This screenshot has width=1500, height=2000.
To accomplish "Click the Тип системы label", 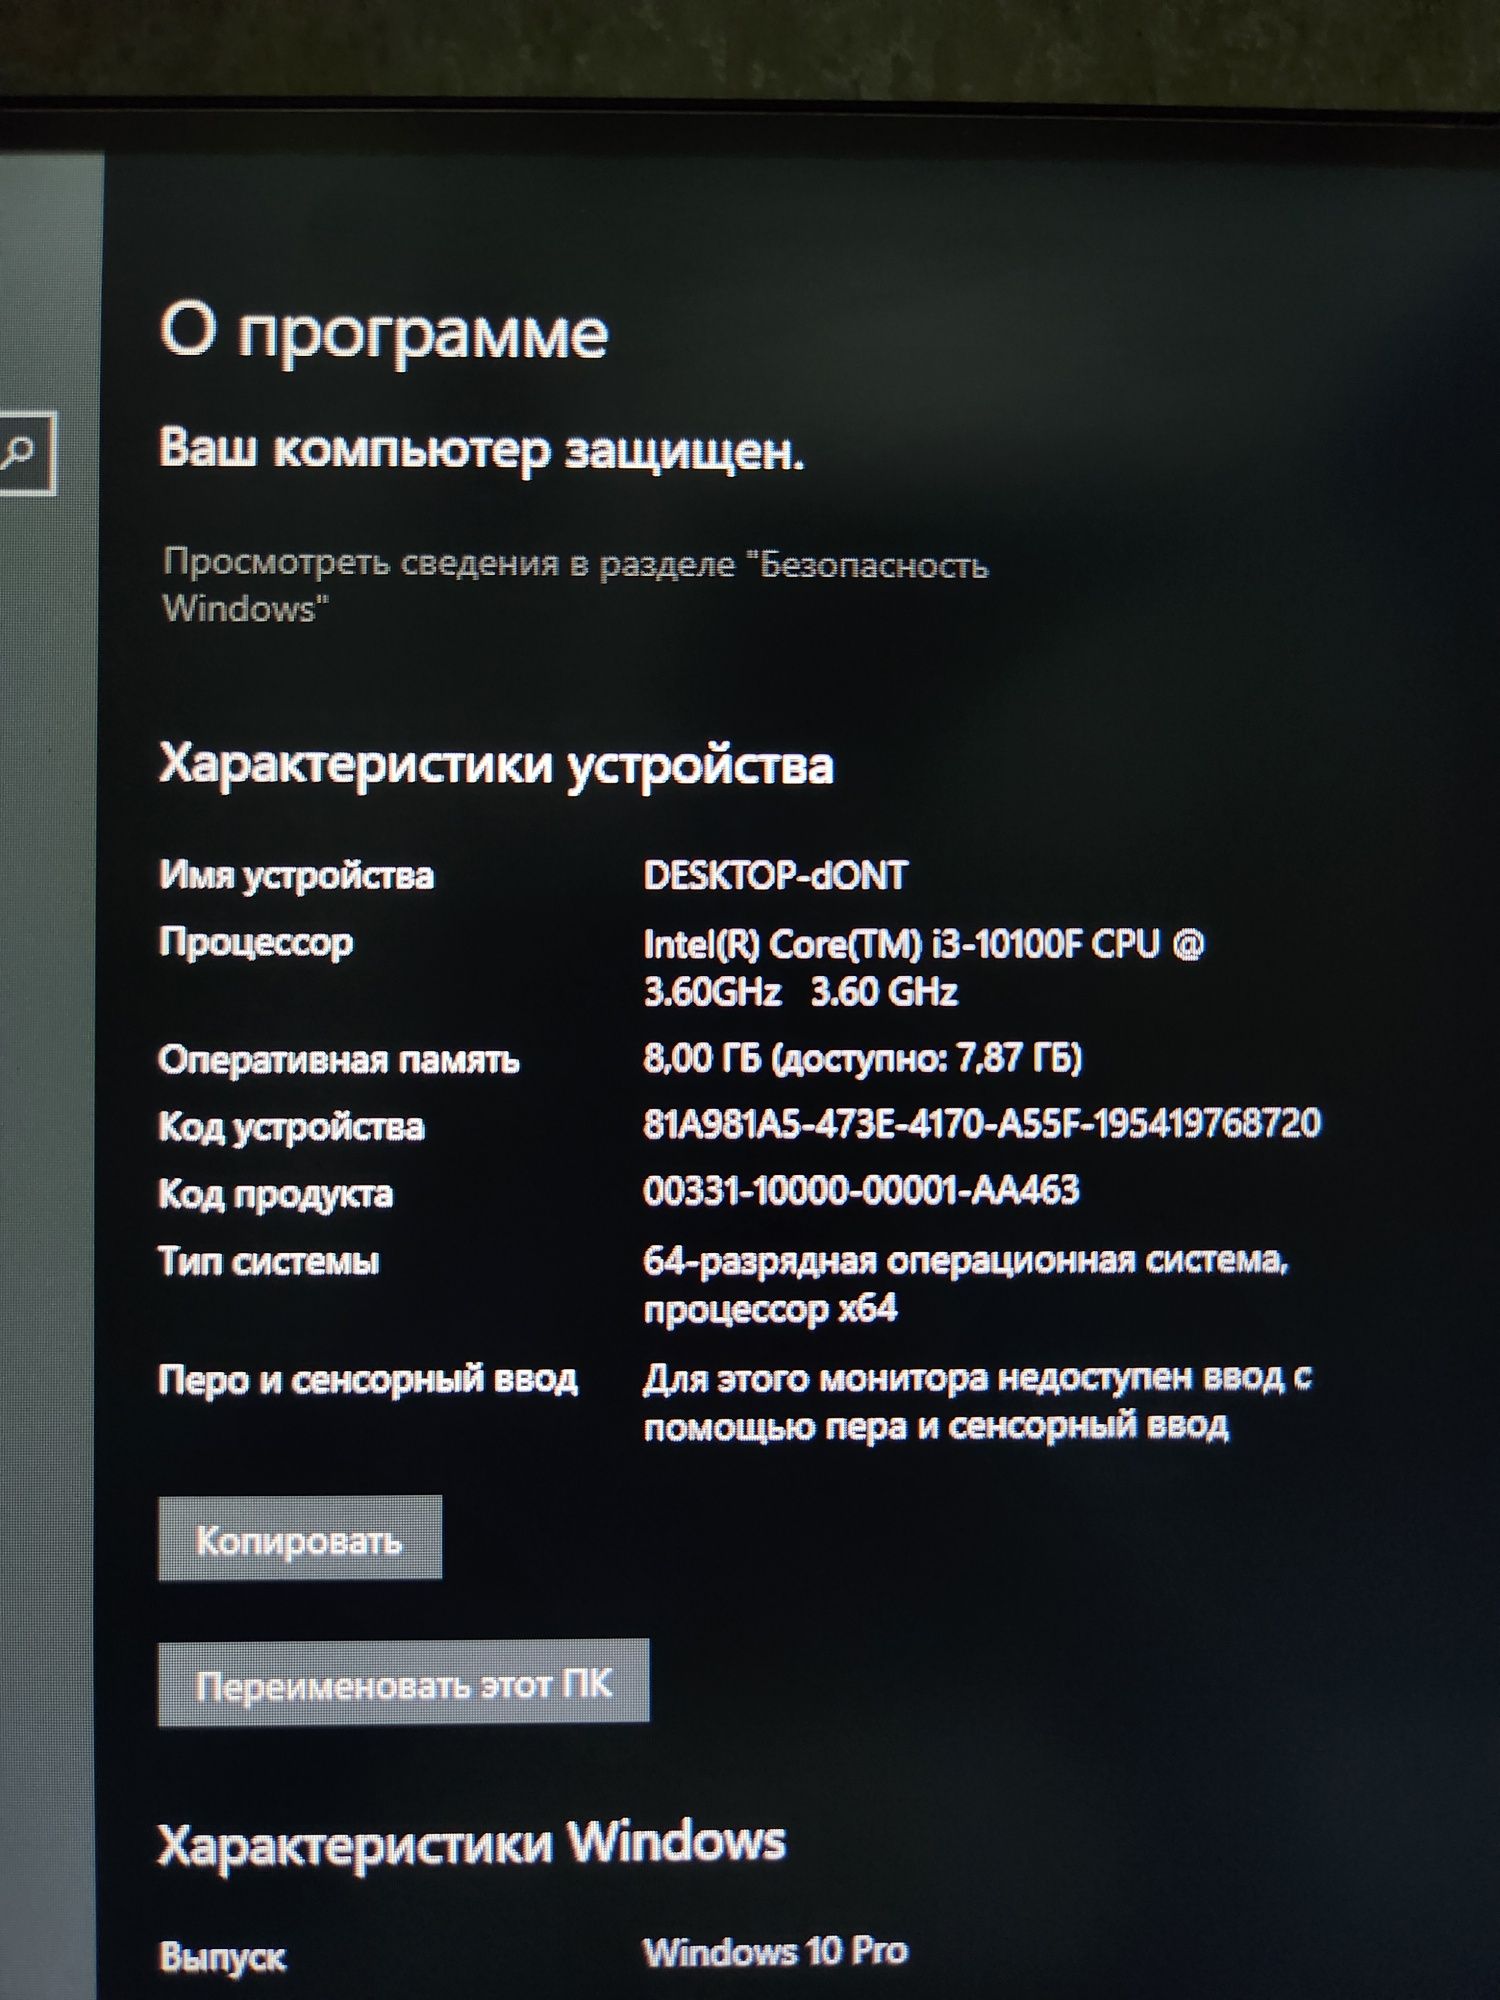I will pos(269,1260).
